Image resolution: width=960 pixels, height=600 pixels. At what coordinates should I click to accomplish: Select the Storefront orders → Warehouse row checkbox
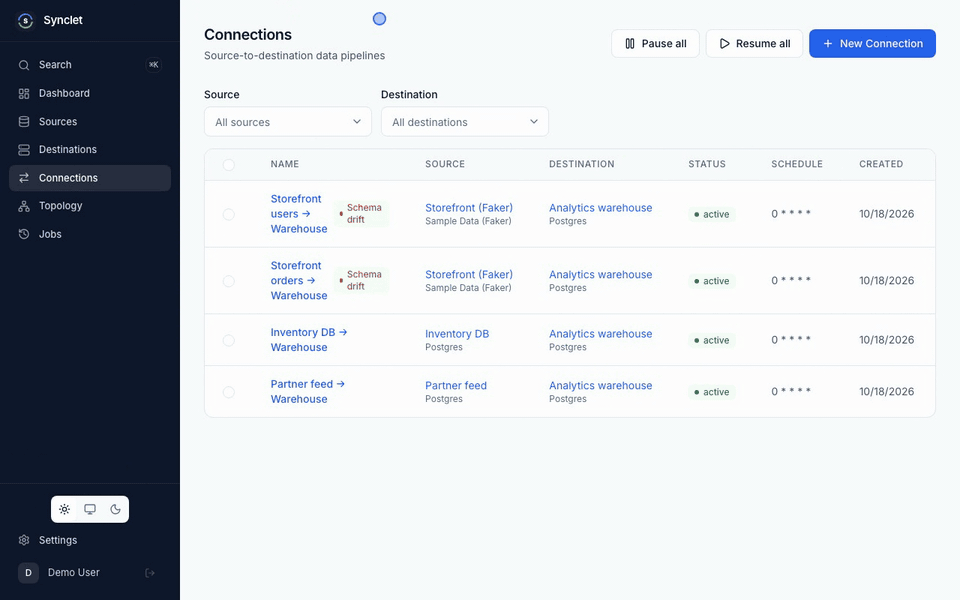[229, 281]
